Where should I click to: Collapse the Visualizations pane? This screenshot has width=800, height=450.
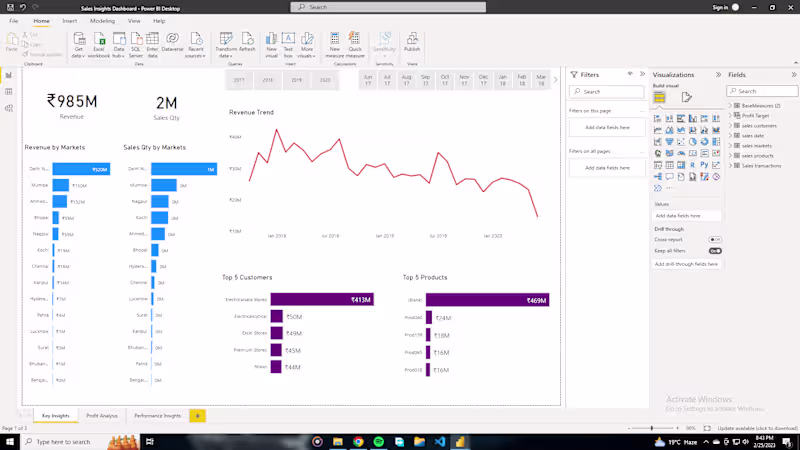pyautogui.click(x=718, y=74)
